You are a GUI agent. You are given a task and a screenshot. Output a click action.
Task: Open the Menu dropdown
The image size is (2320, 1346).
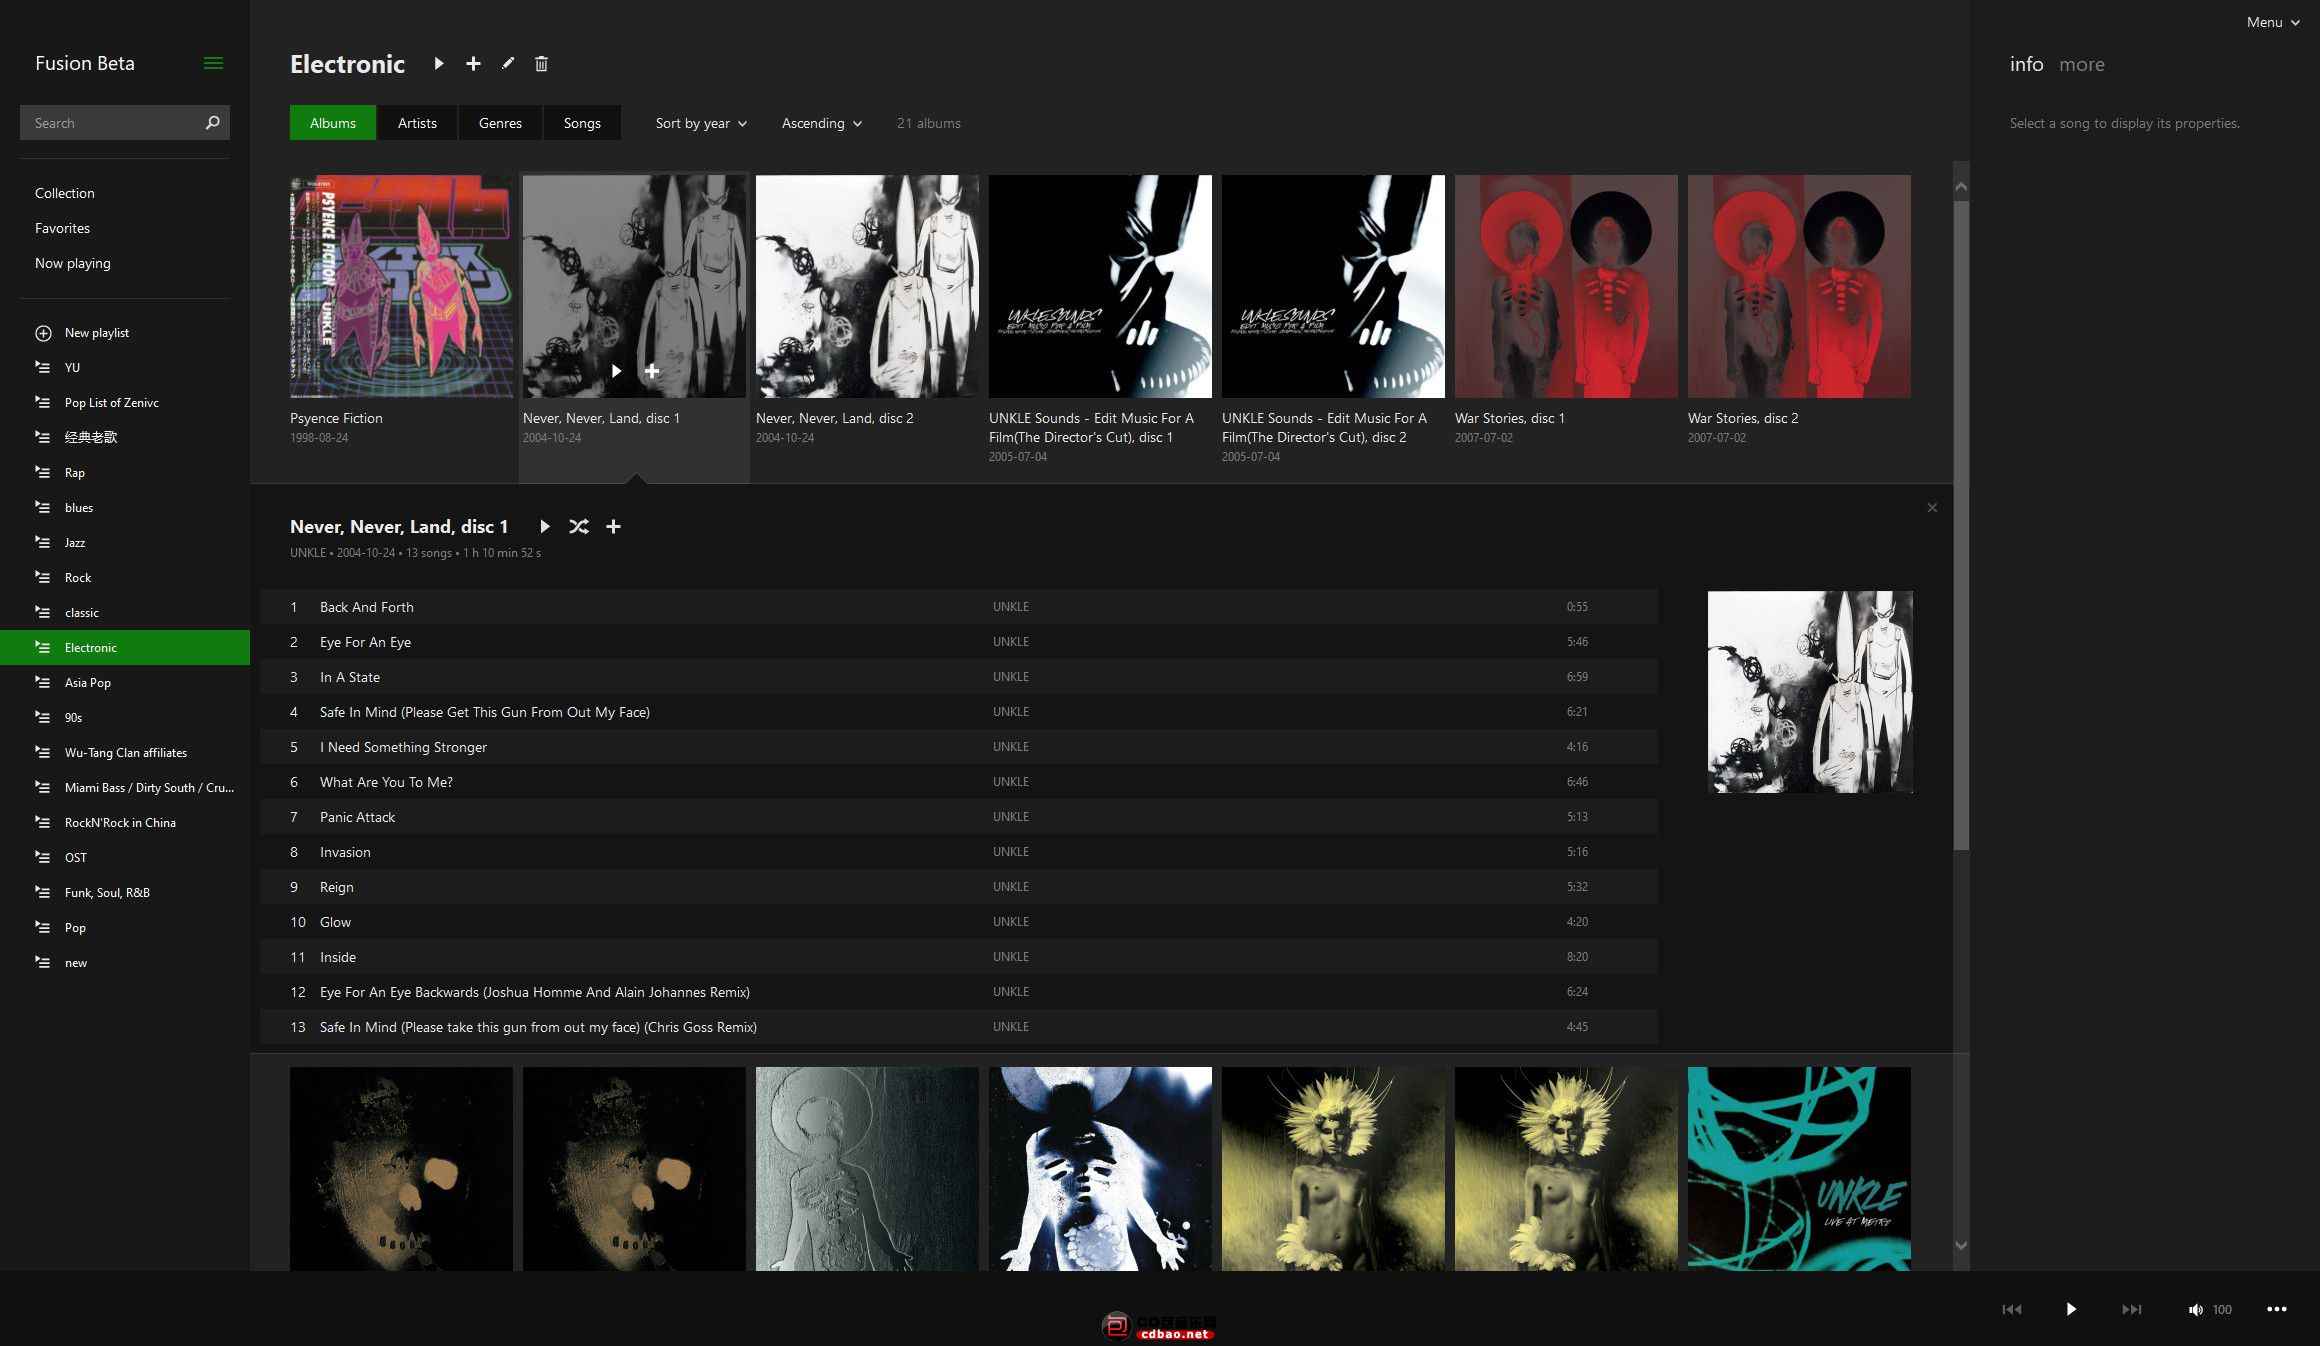pyautogui.click(x=2273, y=22)
